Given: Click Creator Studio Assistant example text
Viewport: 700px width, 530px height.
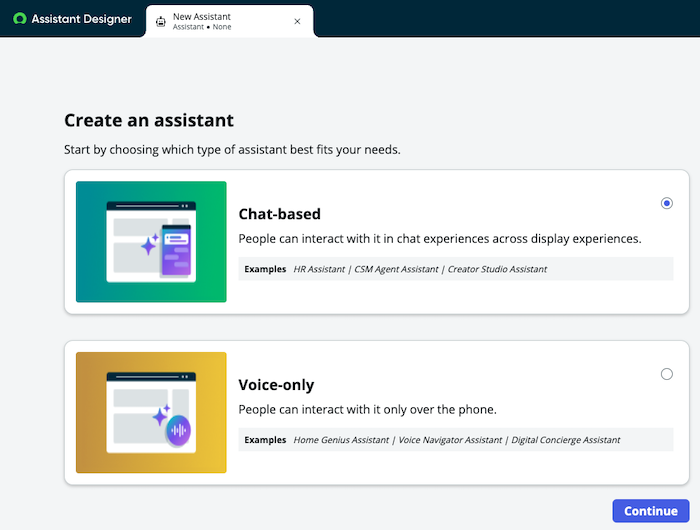Looking at the screenshot, I should tap(497, 269).
